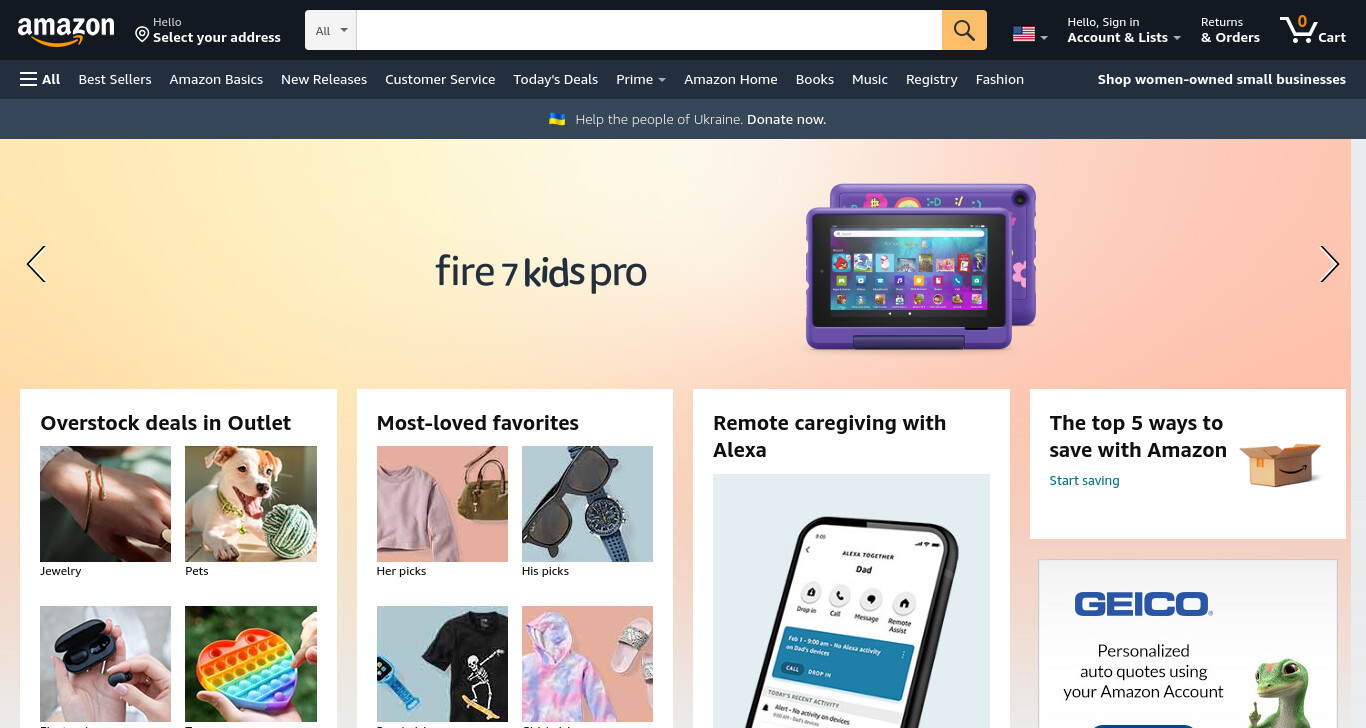
Task: Open the All hamburger menu
Action: pyautogui.click(x=40, y=79)
